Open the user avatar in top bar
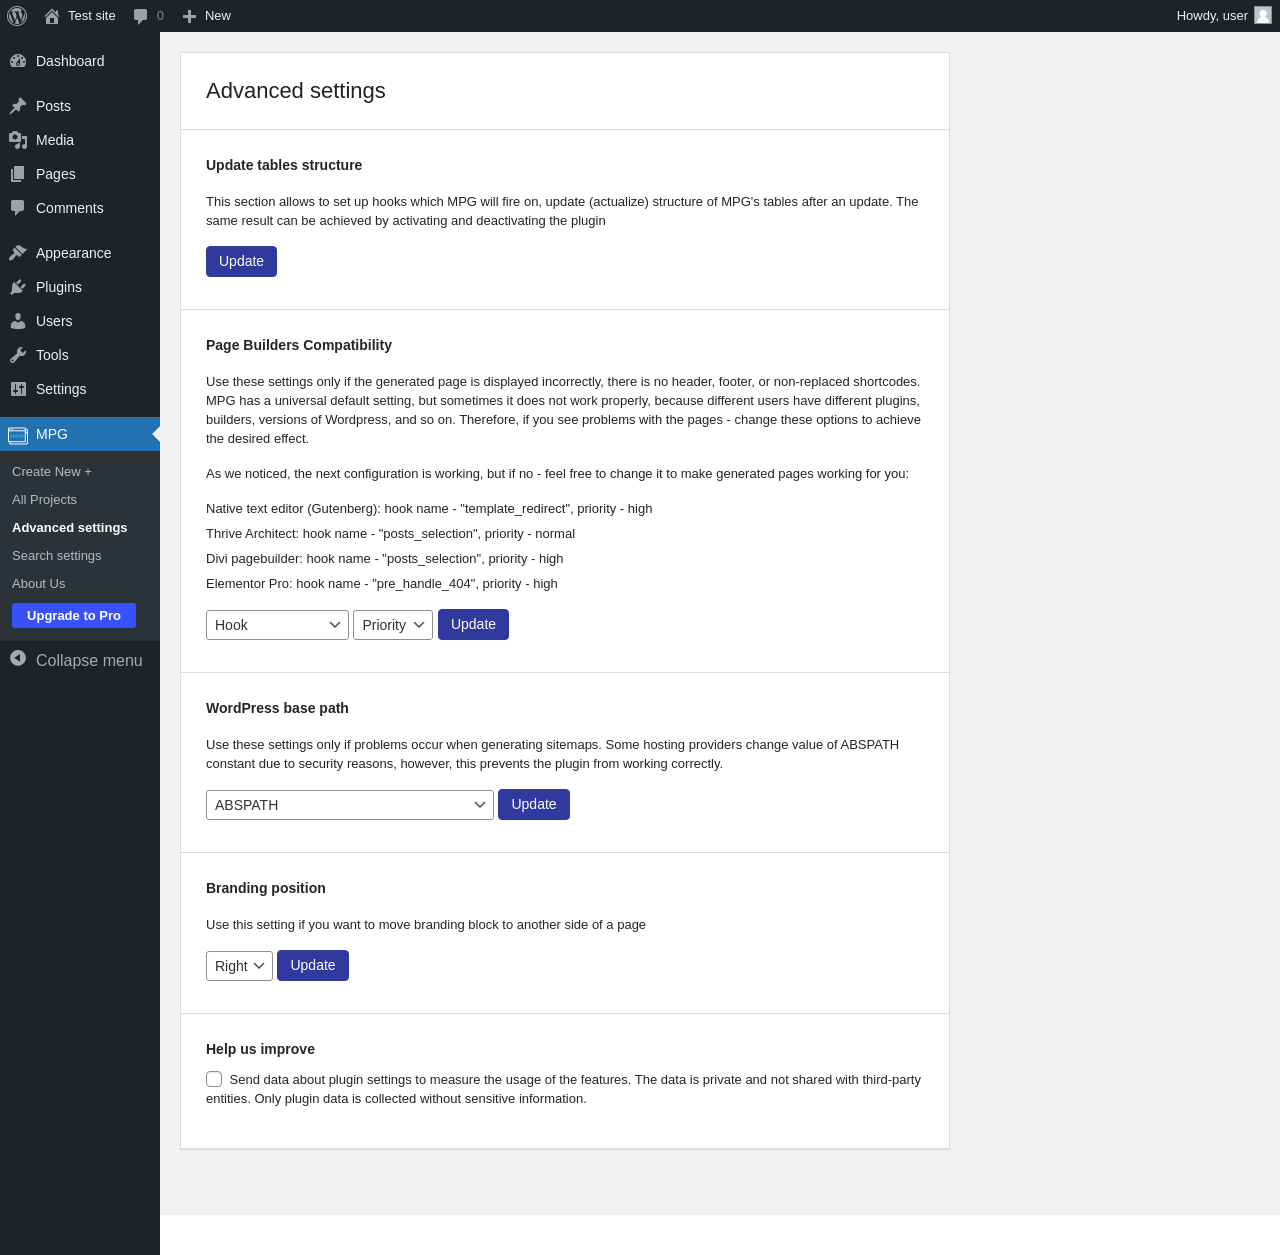1280x1255 pixels. tap(1263, 15)
